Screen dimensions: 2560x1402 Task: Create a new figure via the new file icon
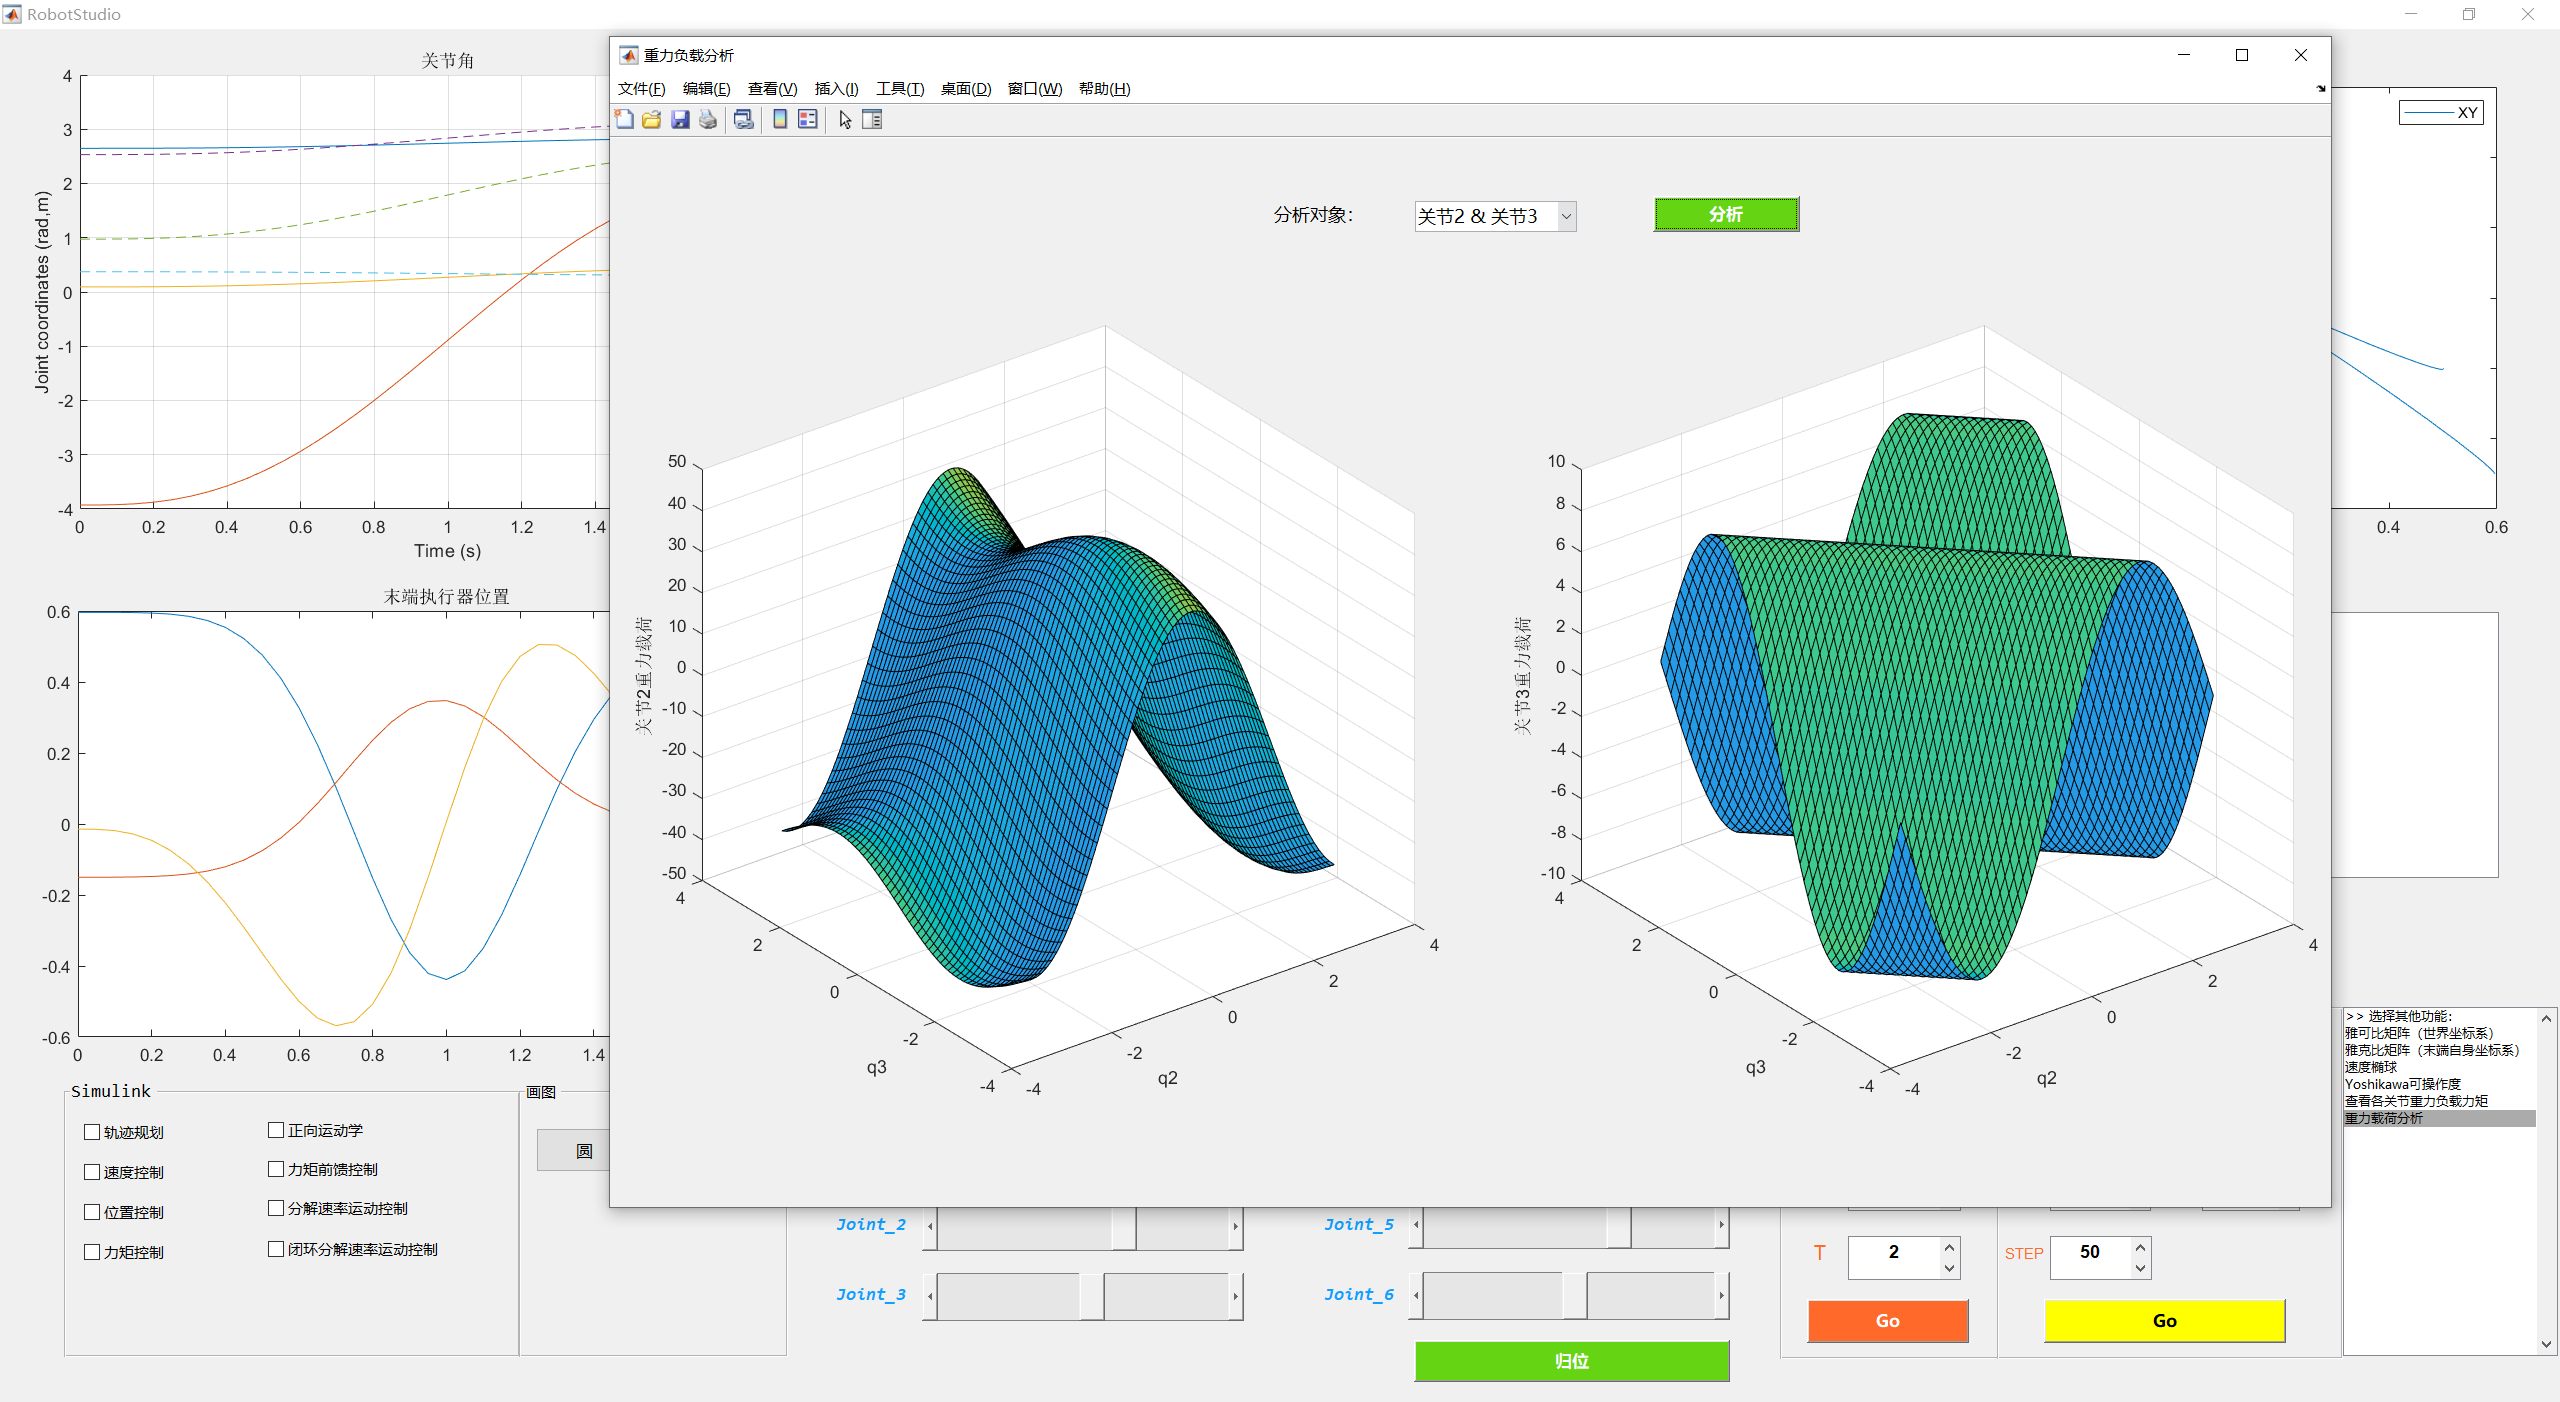click(623, 119)
